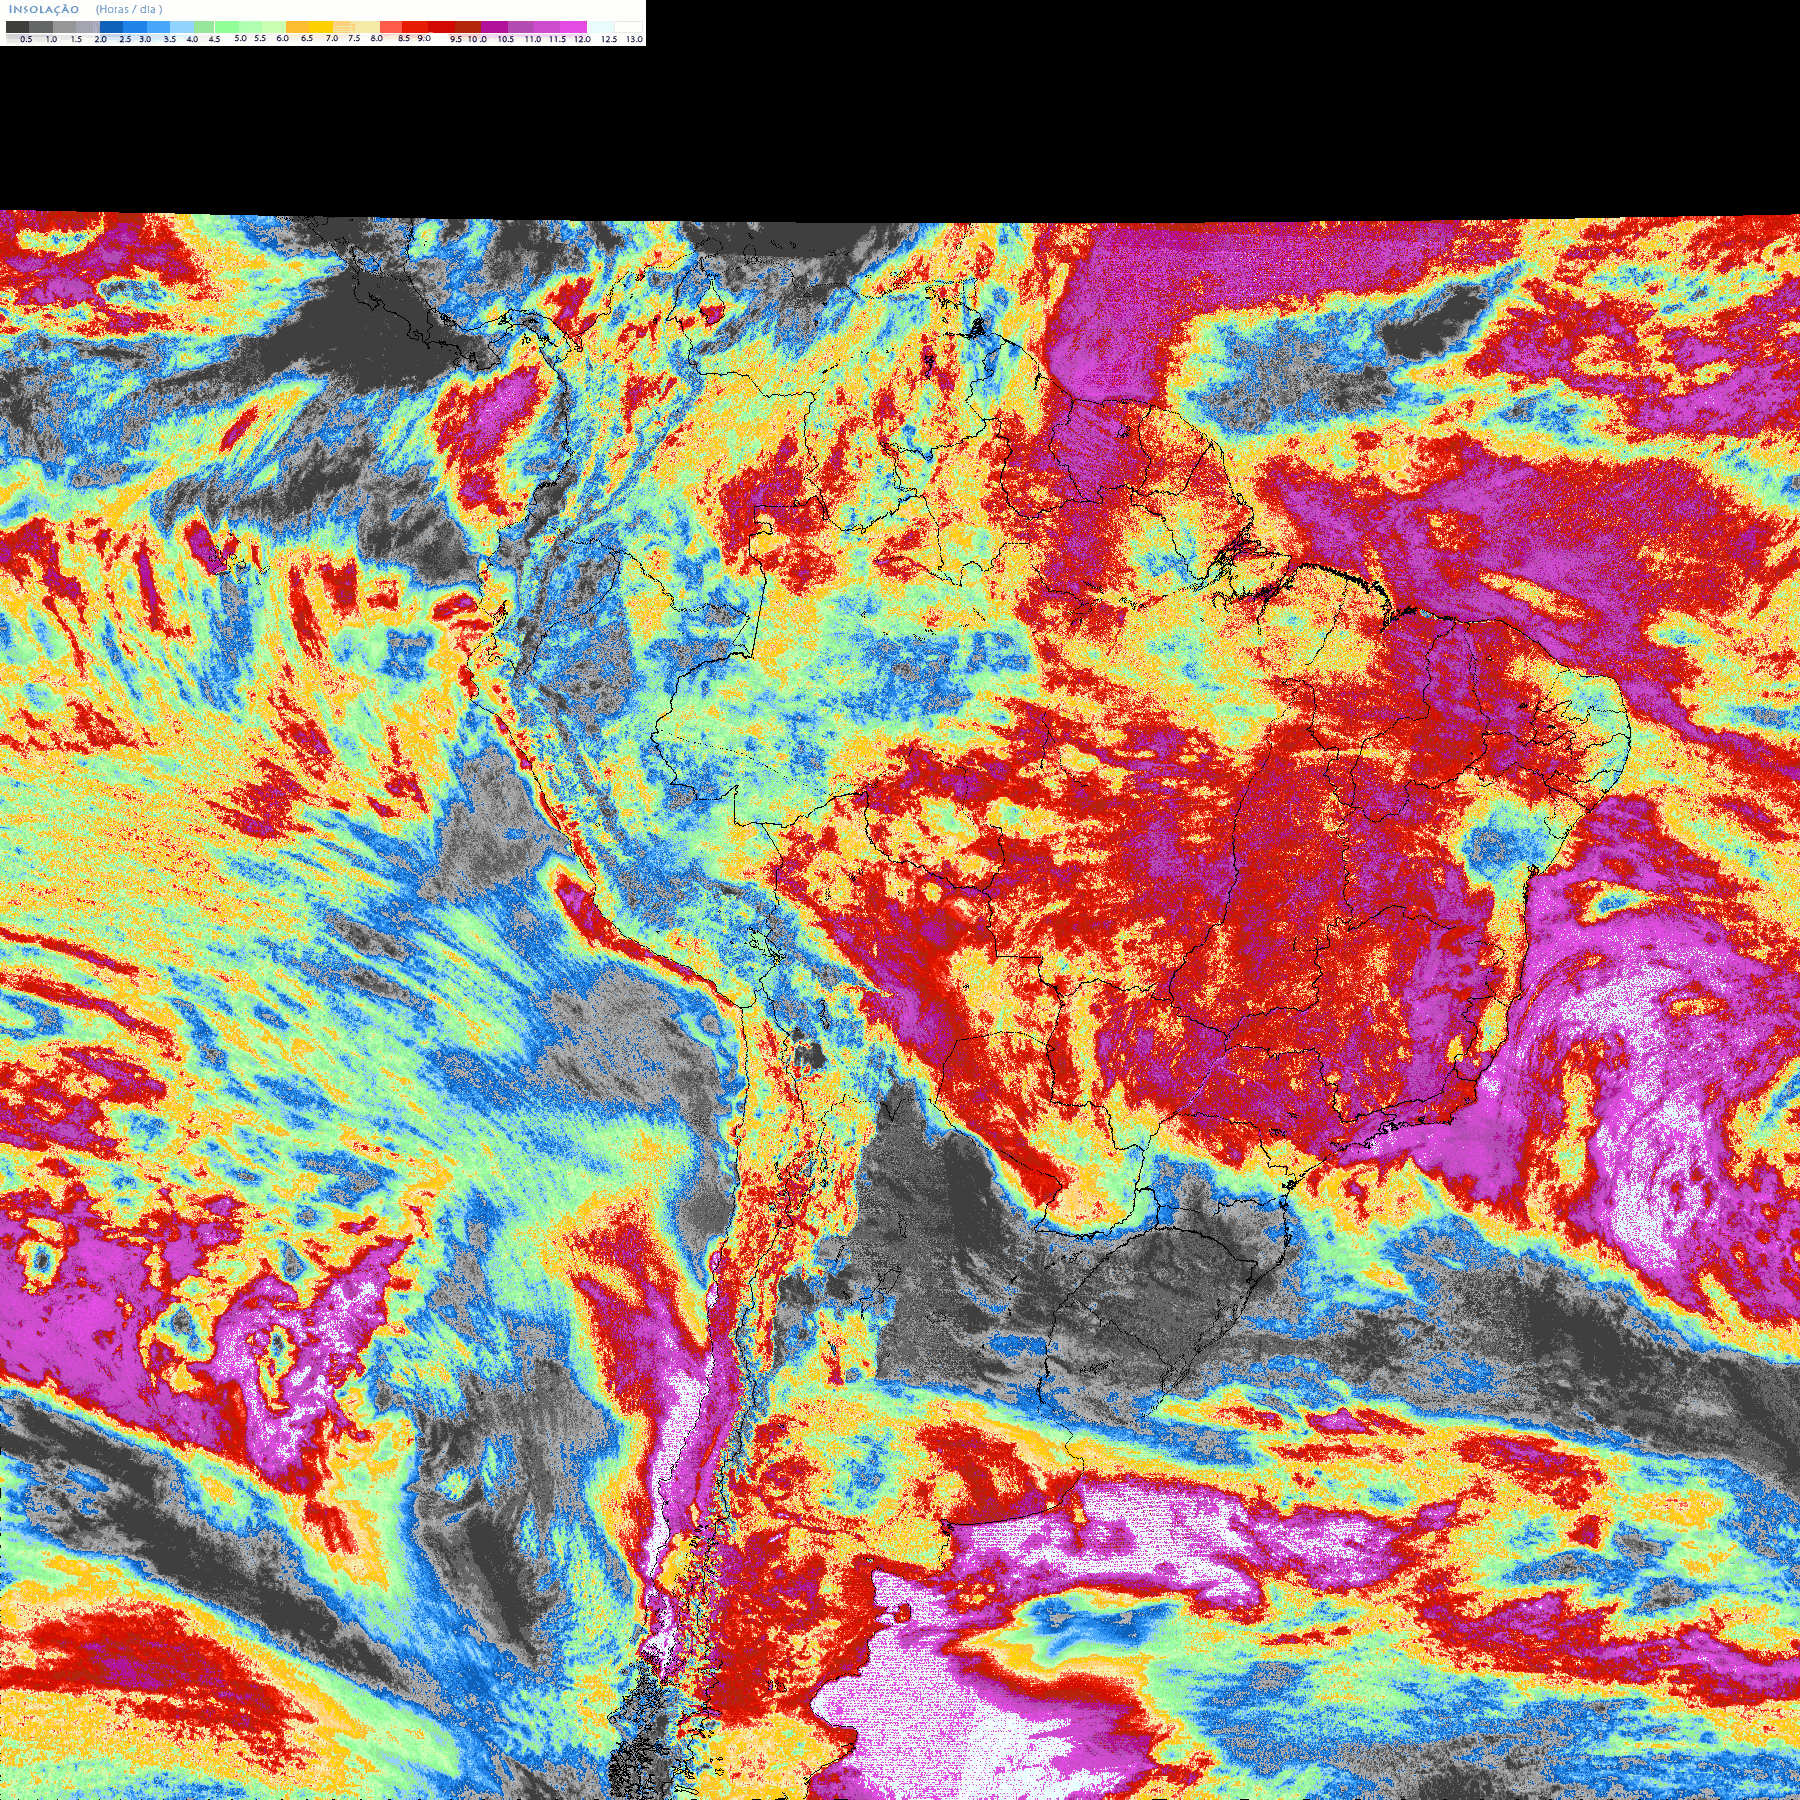
Task: Click the 8.0 legend value
Action: pos(377,38)
